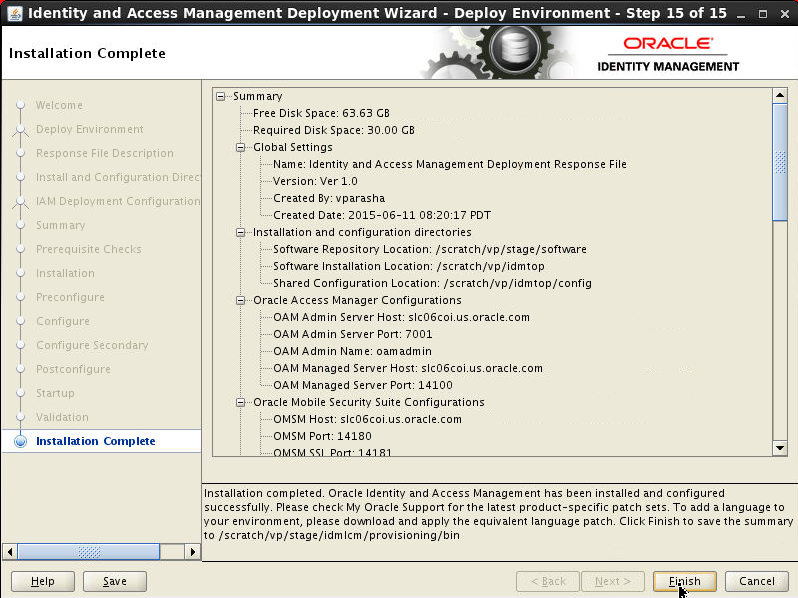Select the Validation step
The width and height of the screenshot is (798, 598).
pos(62,417)
